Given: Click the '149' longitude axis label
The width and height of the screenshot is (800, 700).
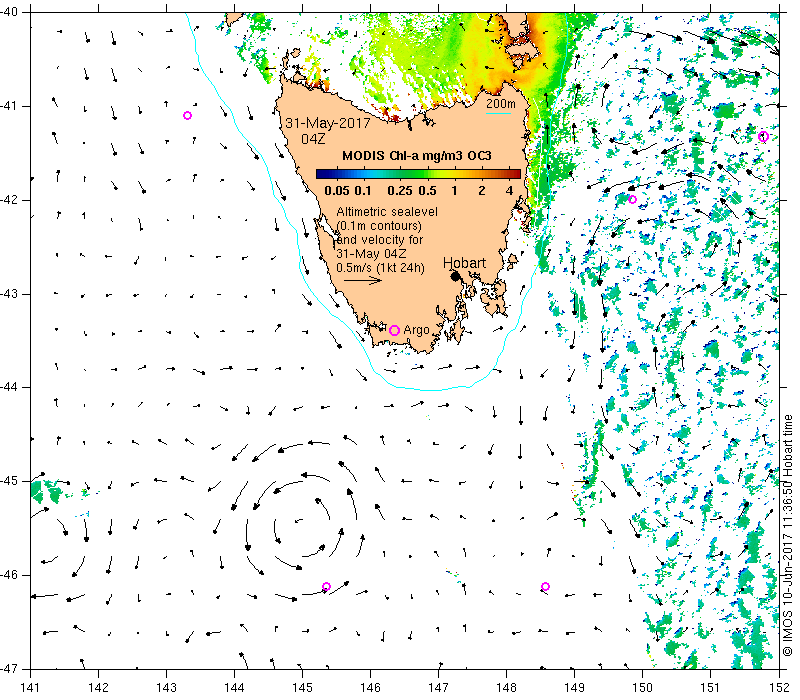Looking at the screenshot, I should click(574, 687).
